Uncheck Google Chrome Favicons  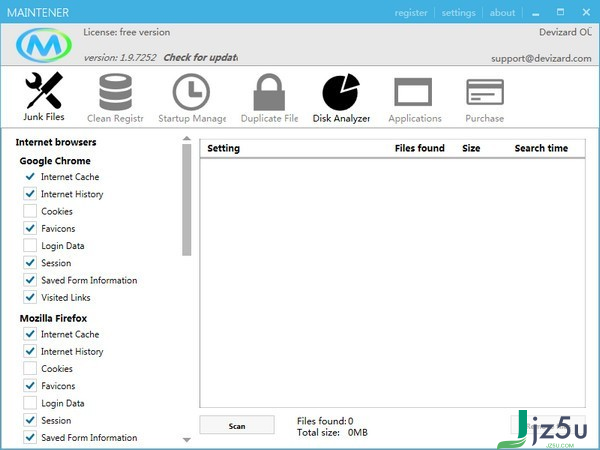[30, 228]
